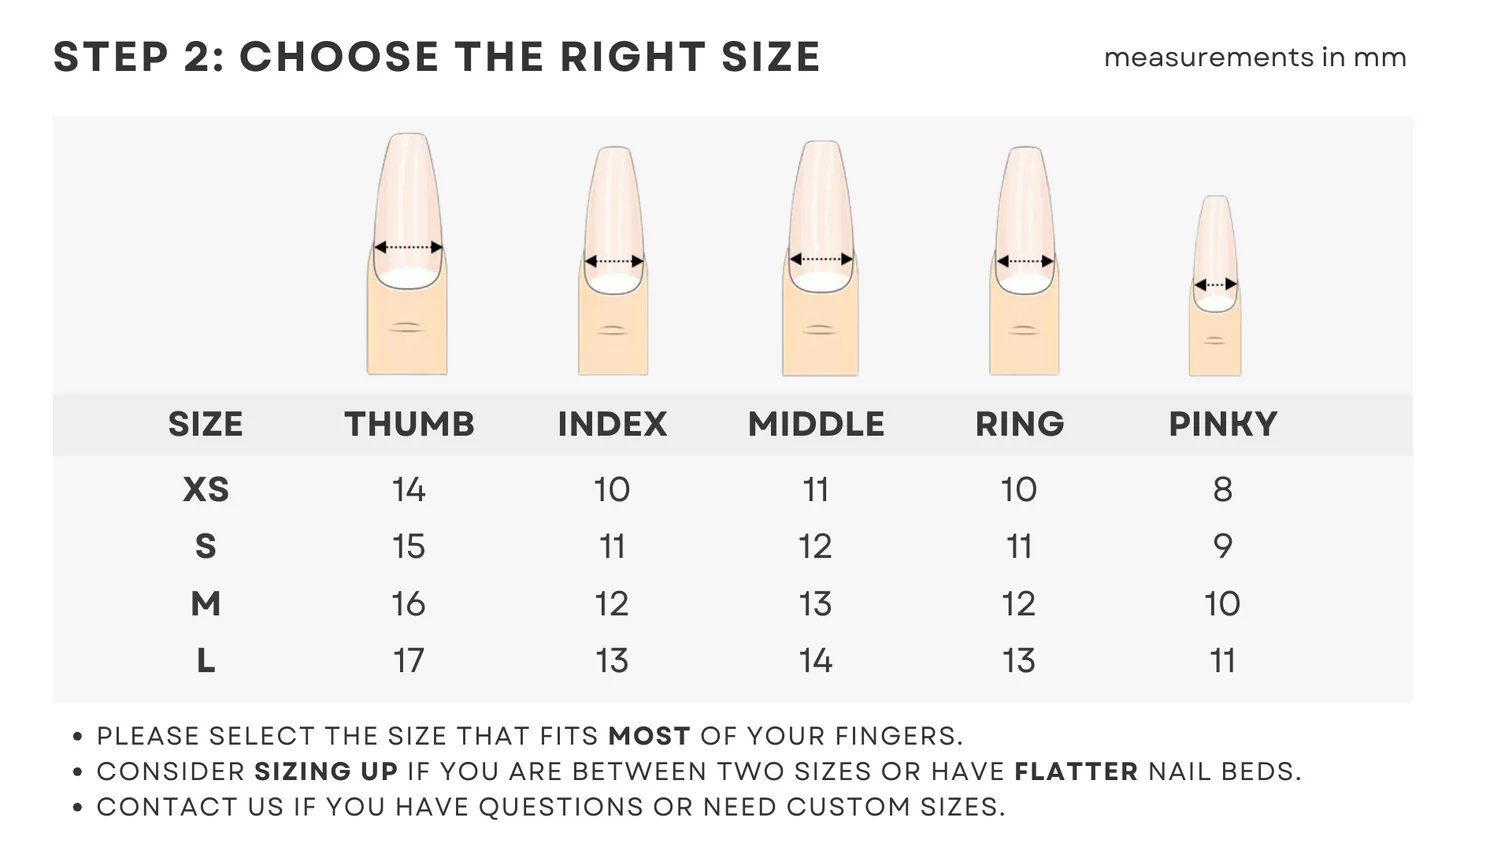Select the L size row label
1512x851 pixels.
click(206, 661)
